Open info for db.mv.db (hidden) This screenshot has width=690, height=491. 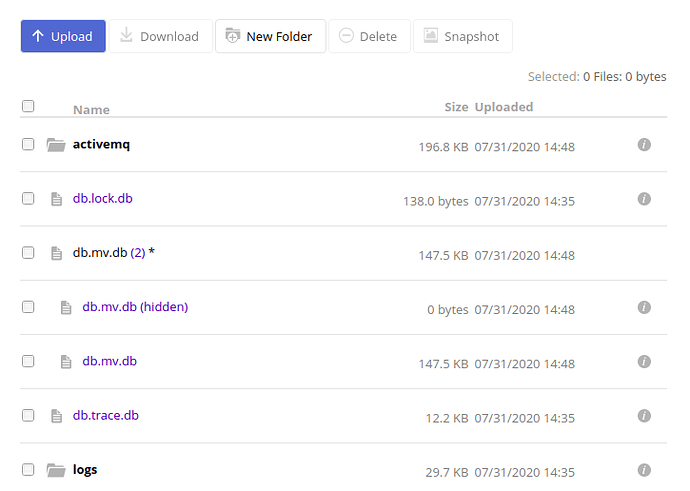(644, 307)
